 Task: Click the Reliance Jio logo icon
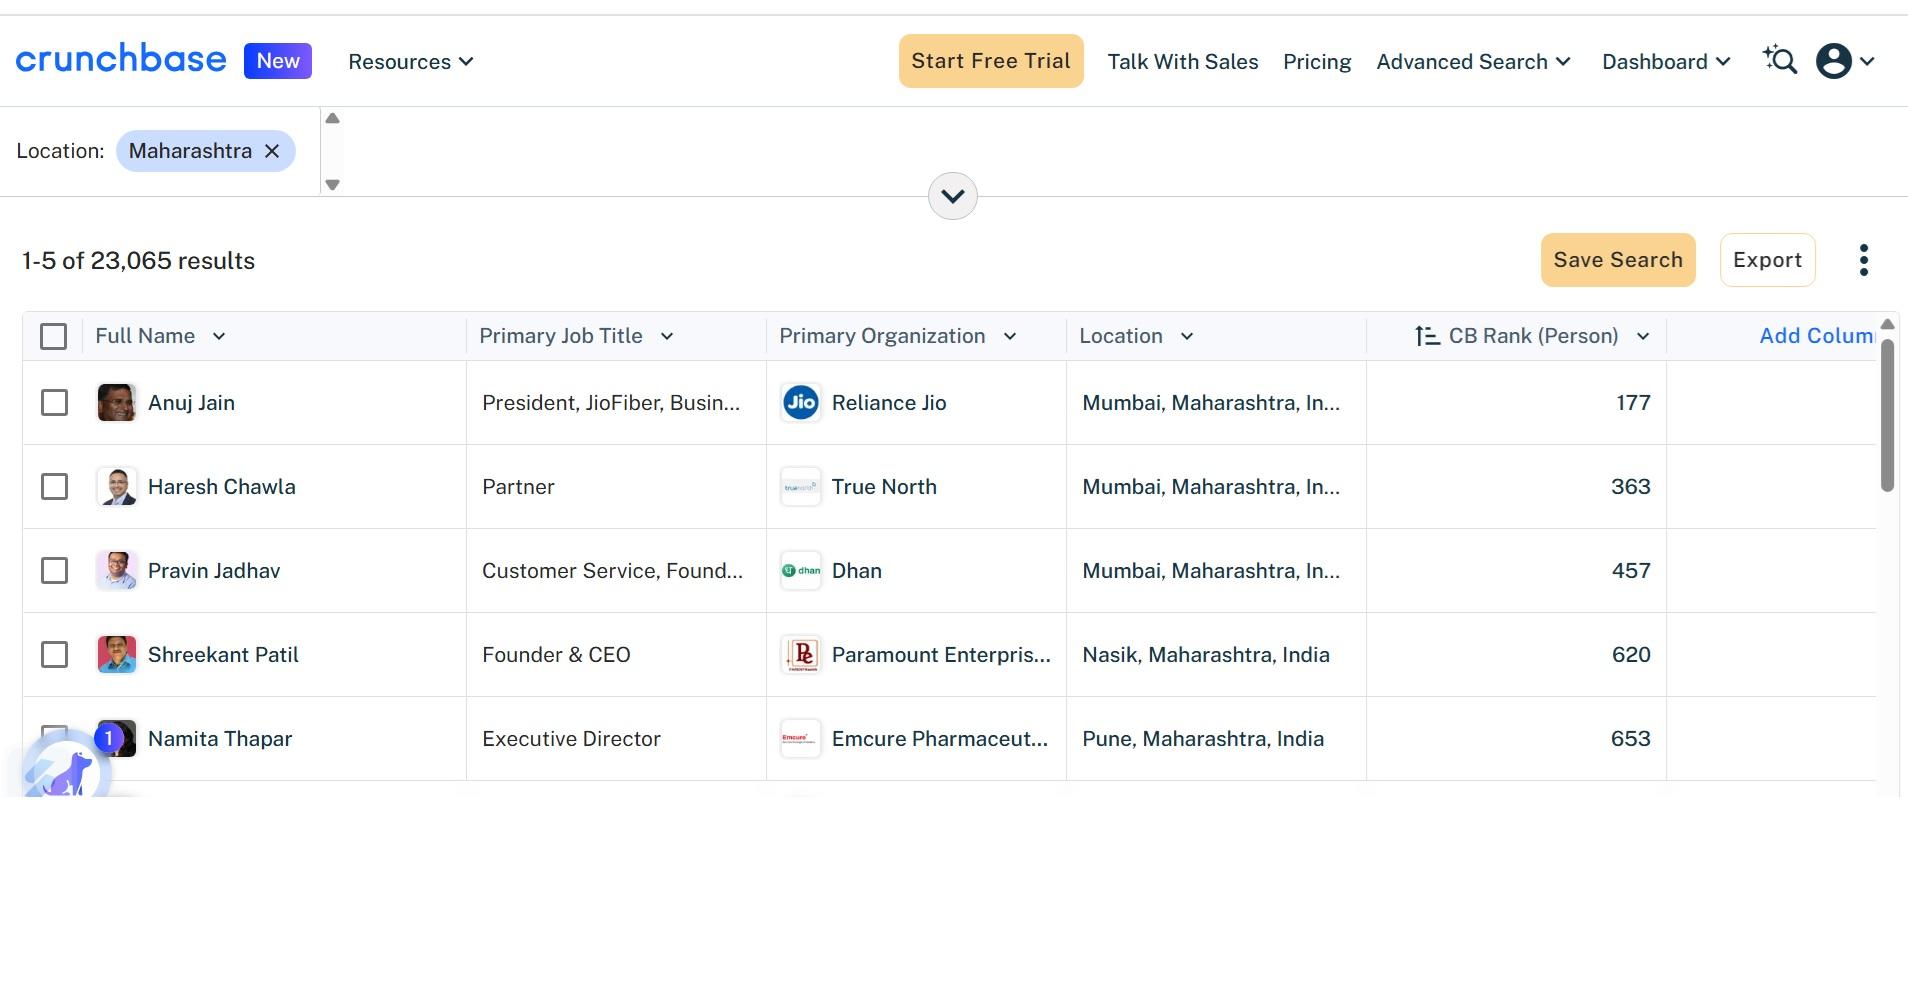(x=800, y=403)
